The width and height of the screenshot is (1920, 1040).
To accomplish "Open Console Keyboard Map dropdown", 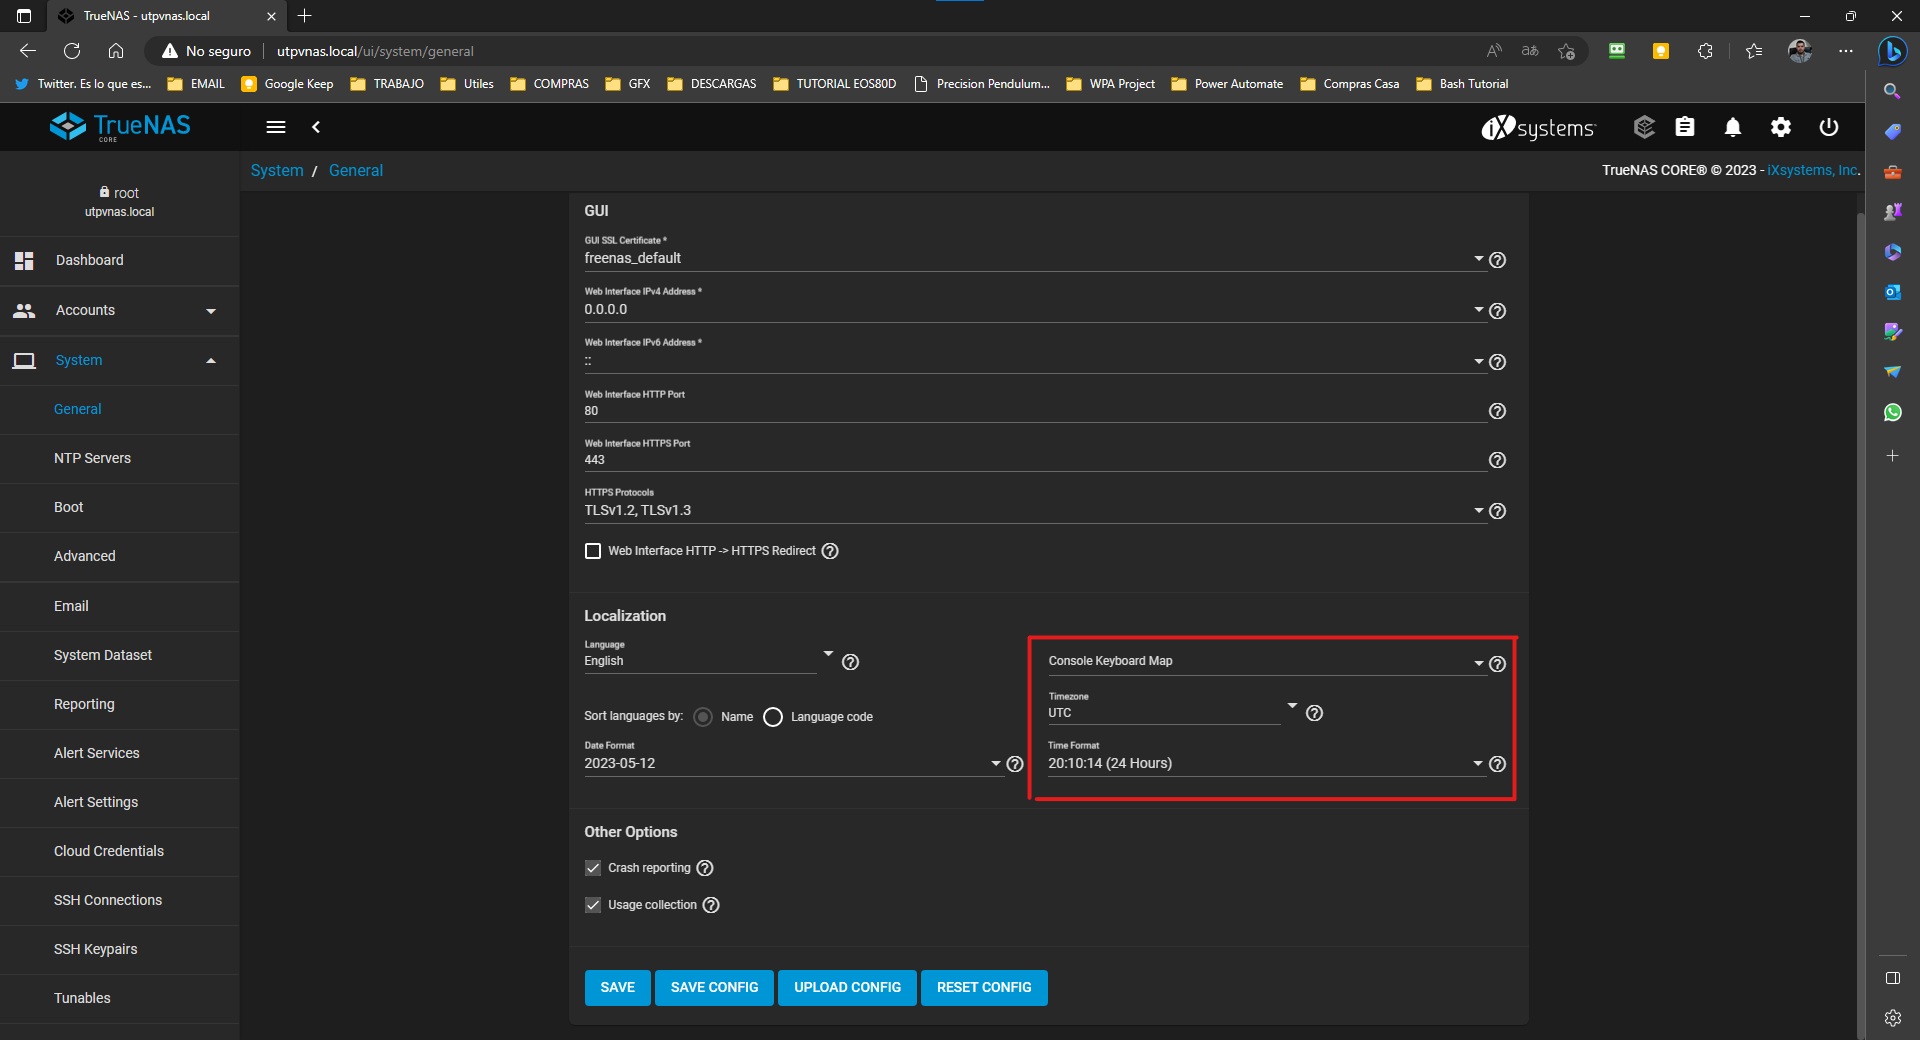I will point(1266,662).
